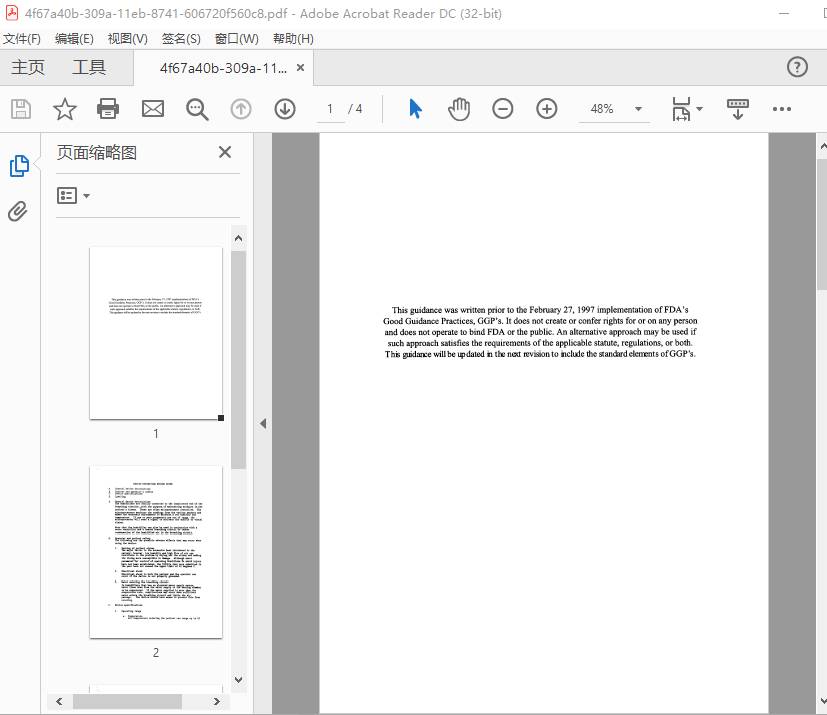Send file by email envelope icon

152,109
